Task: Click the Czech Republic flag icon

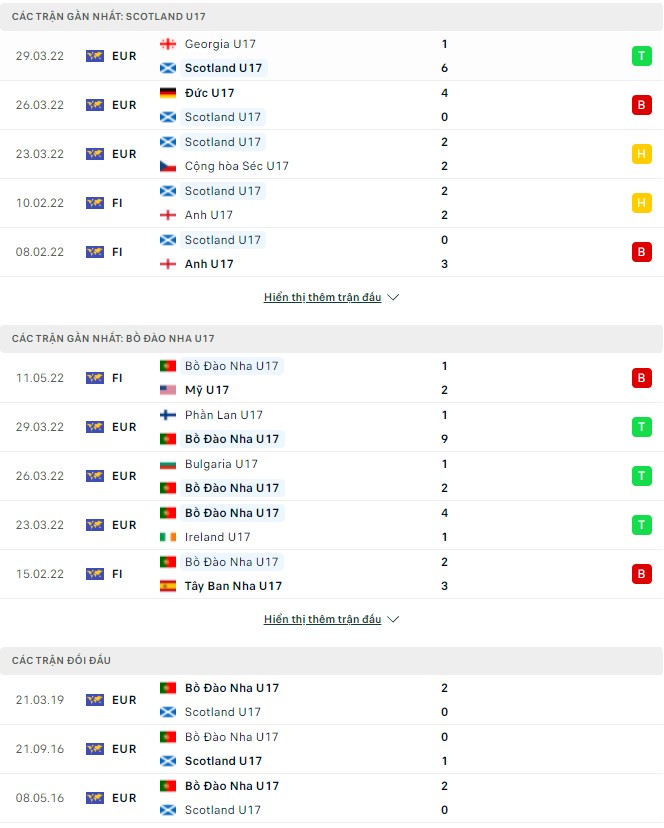Action: 167,166
